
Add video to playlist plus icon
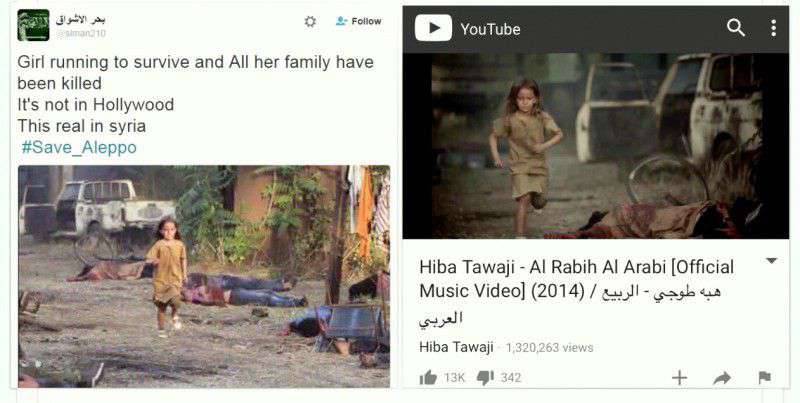point(679,377)
